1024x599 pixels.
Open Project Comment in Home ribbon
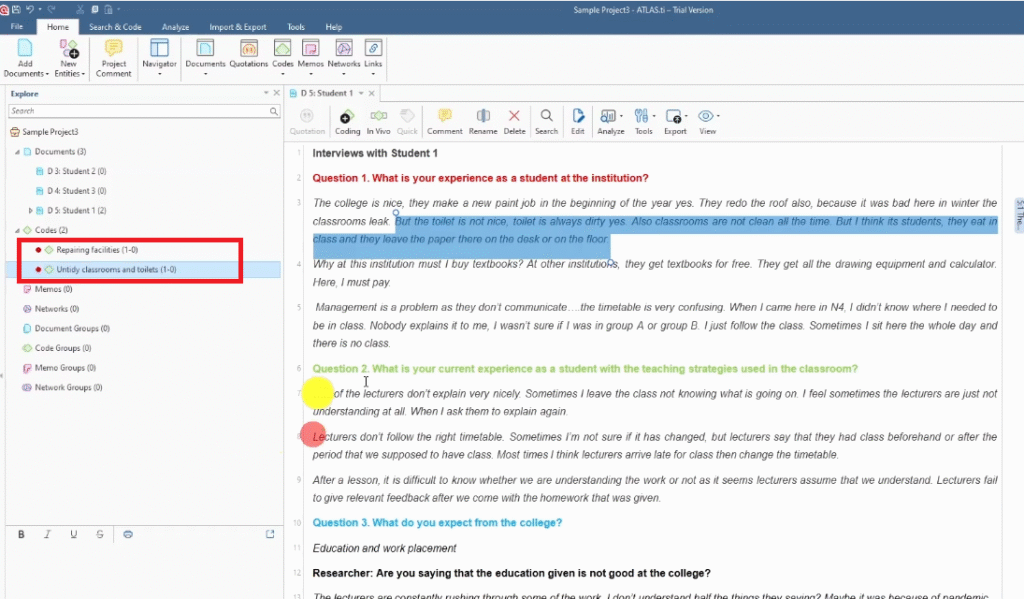click(x=114, y=59)
